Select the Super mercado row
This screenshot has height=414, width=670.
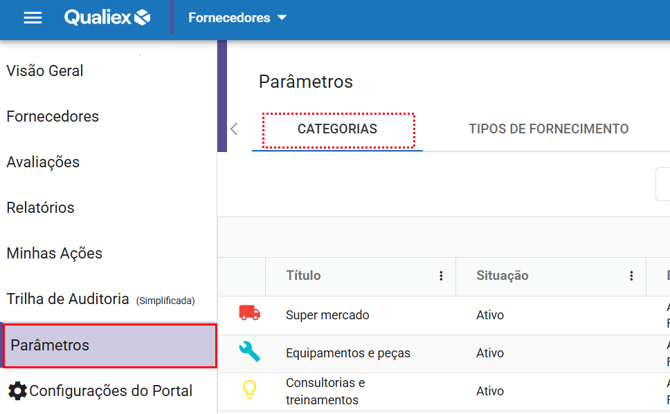click(x=328, y=315)
